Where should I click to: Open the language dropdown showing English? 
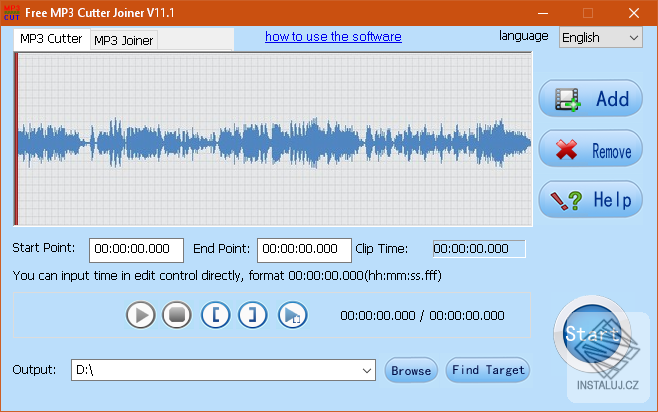(x=601, y=37)
